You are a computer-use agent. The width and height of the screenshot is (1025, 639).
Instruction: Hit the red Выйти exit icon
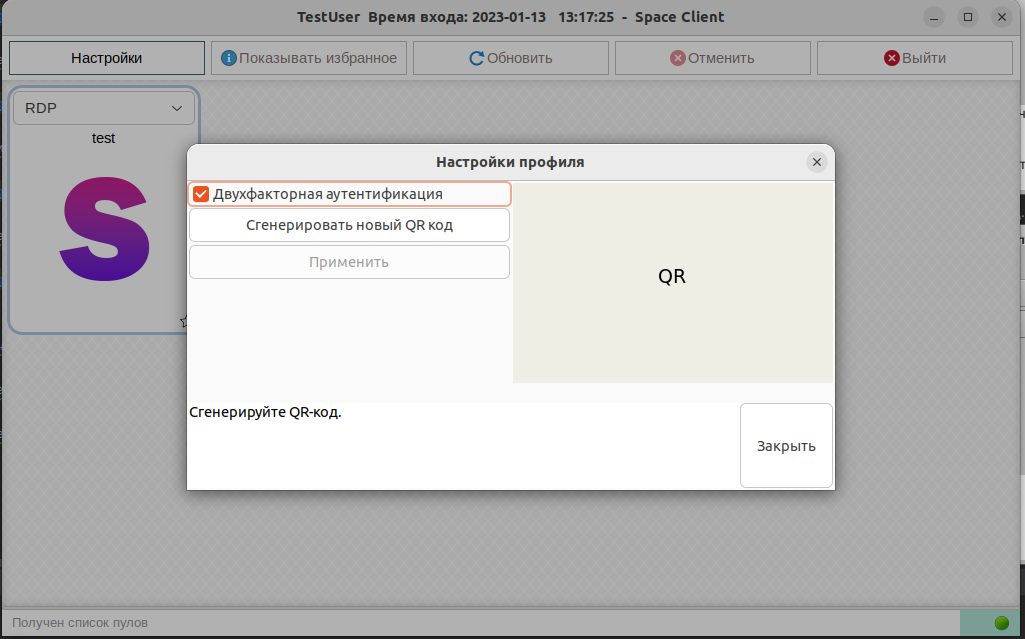[x=891, y=58]
